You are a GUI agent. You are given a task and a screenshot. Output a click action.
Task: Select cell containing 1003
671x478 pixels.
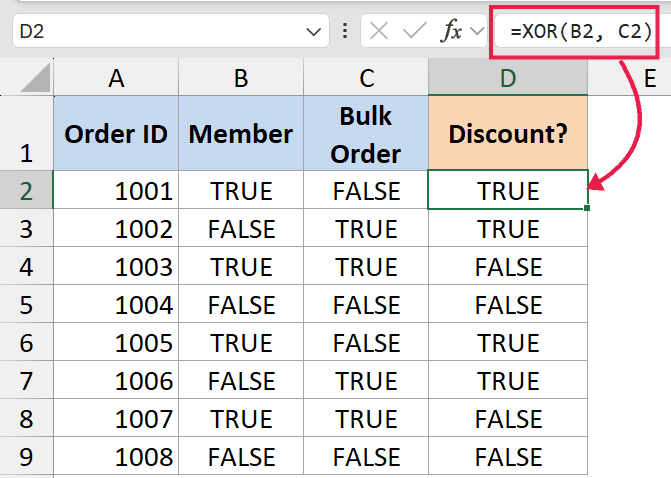[x=116, y=266]
